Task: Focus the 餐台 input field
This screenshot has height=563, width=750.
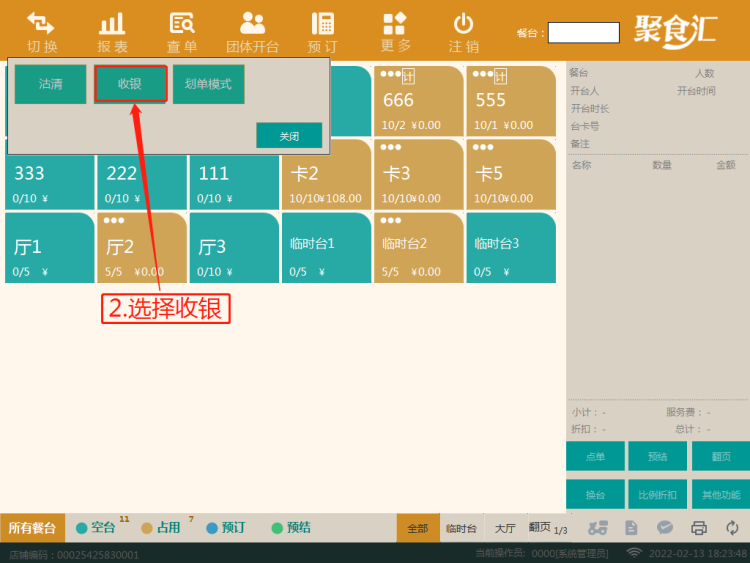Action: (x=584, y=33)
